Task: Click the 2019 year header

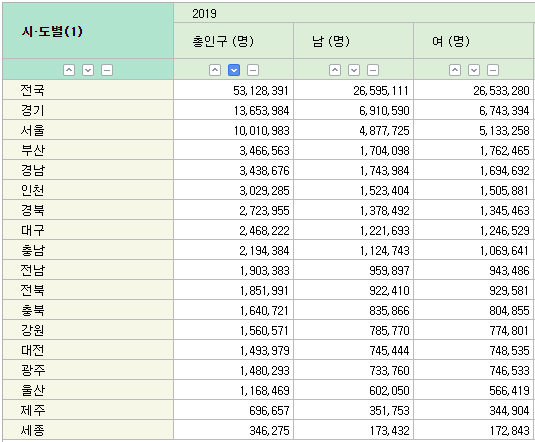Action: tap(204, 14)
